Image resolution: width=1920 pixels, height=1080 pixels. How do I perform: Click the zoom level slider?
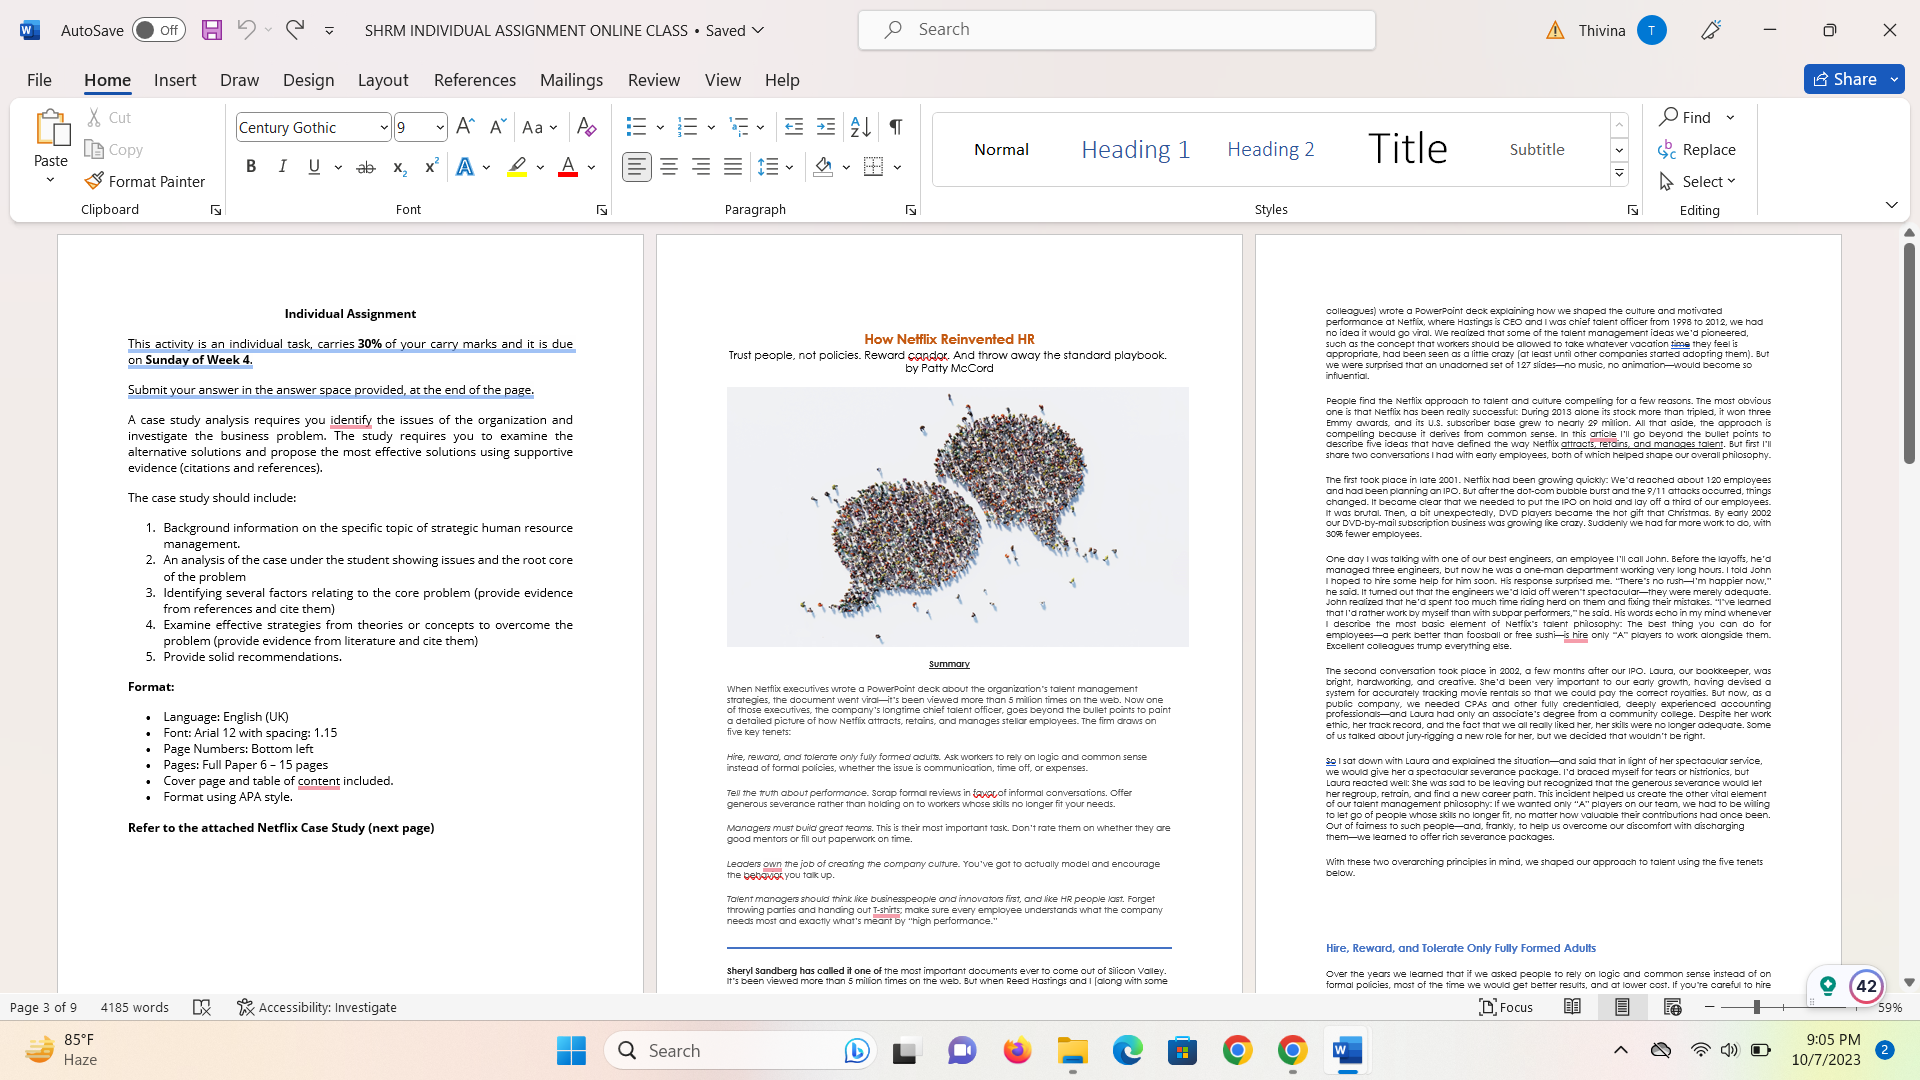coord(1757,1007)
